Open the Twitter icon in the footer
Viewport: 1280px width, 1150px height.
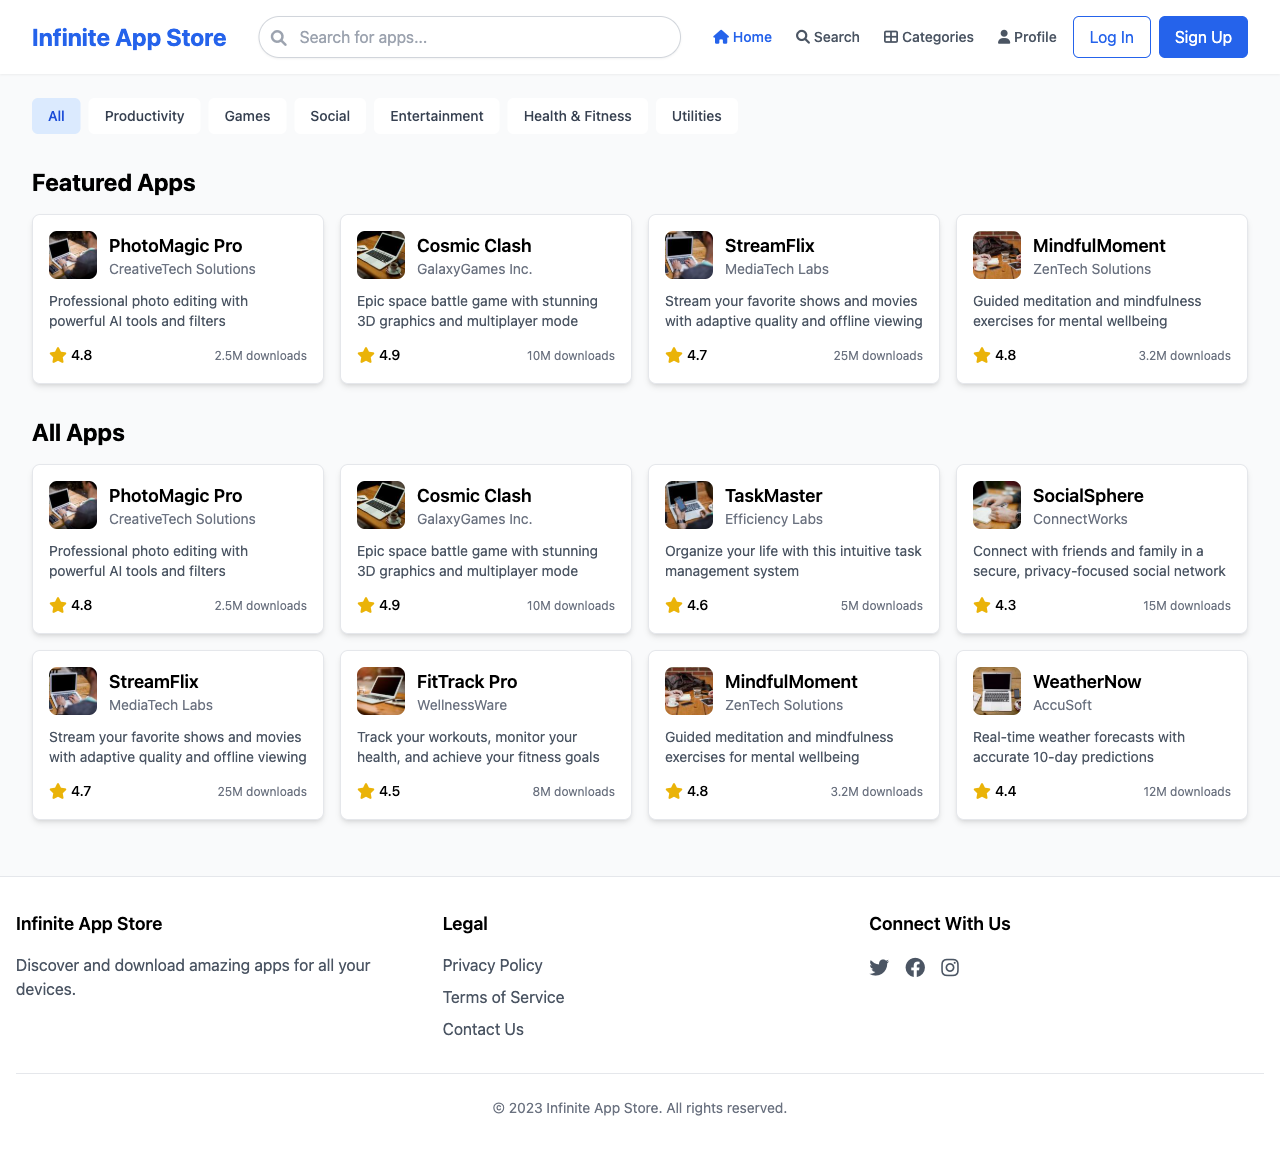point(879,967)
